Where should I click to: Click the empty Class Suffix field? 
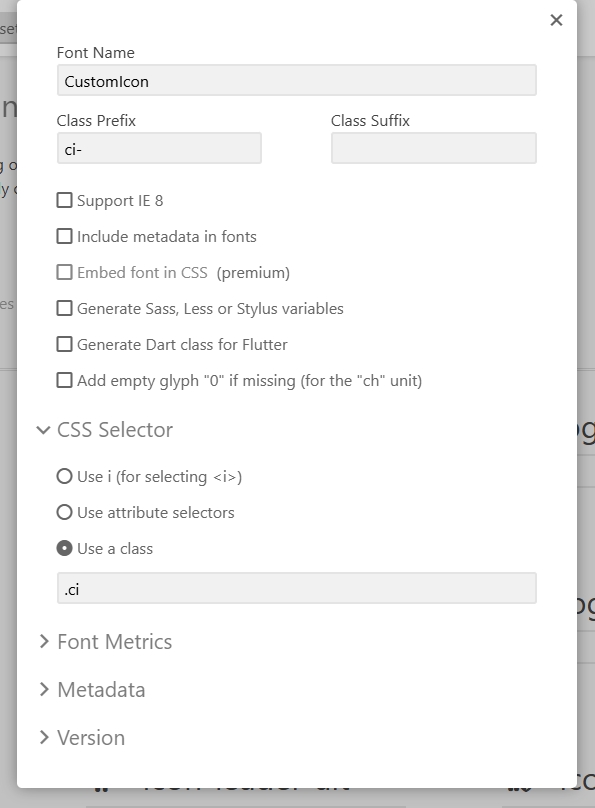(434, 148)
